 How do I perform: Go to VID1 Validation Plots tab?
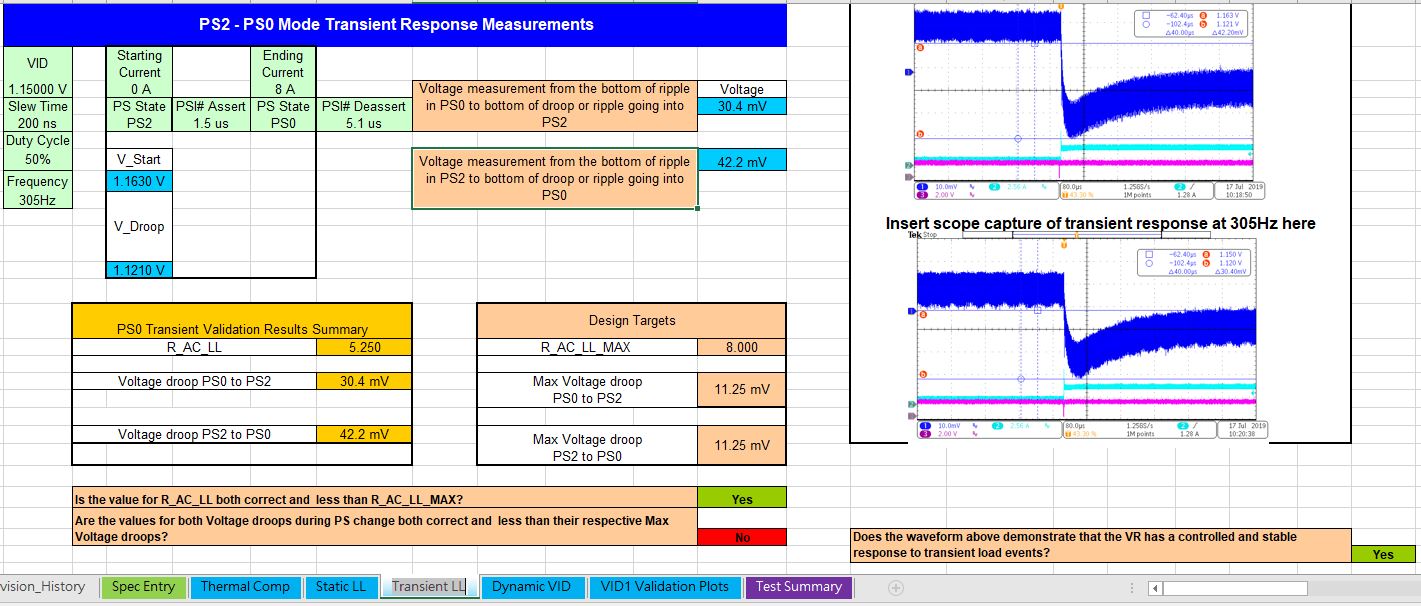tap(665, 587)
